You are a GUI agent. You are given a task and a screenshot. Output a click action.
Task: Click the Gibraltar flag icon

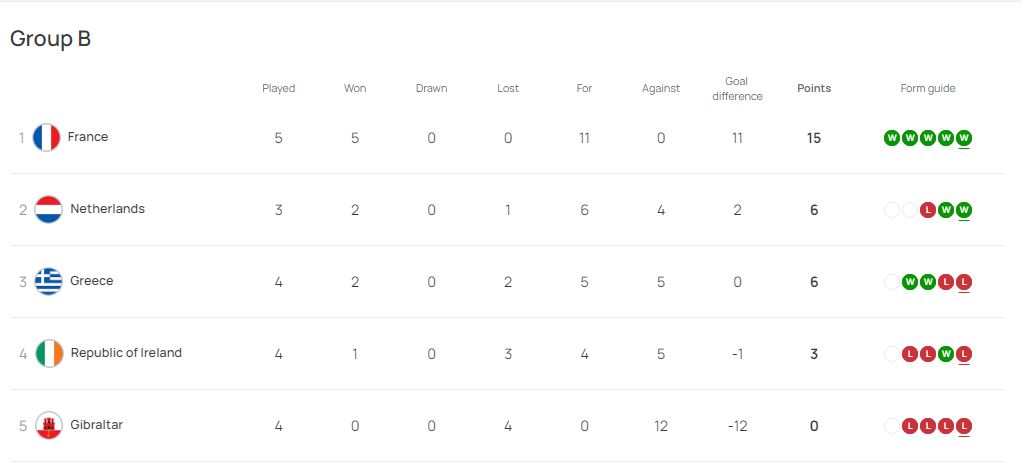point(49,426)
